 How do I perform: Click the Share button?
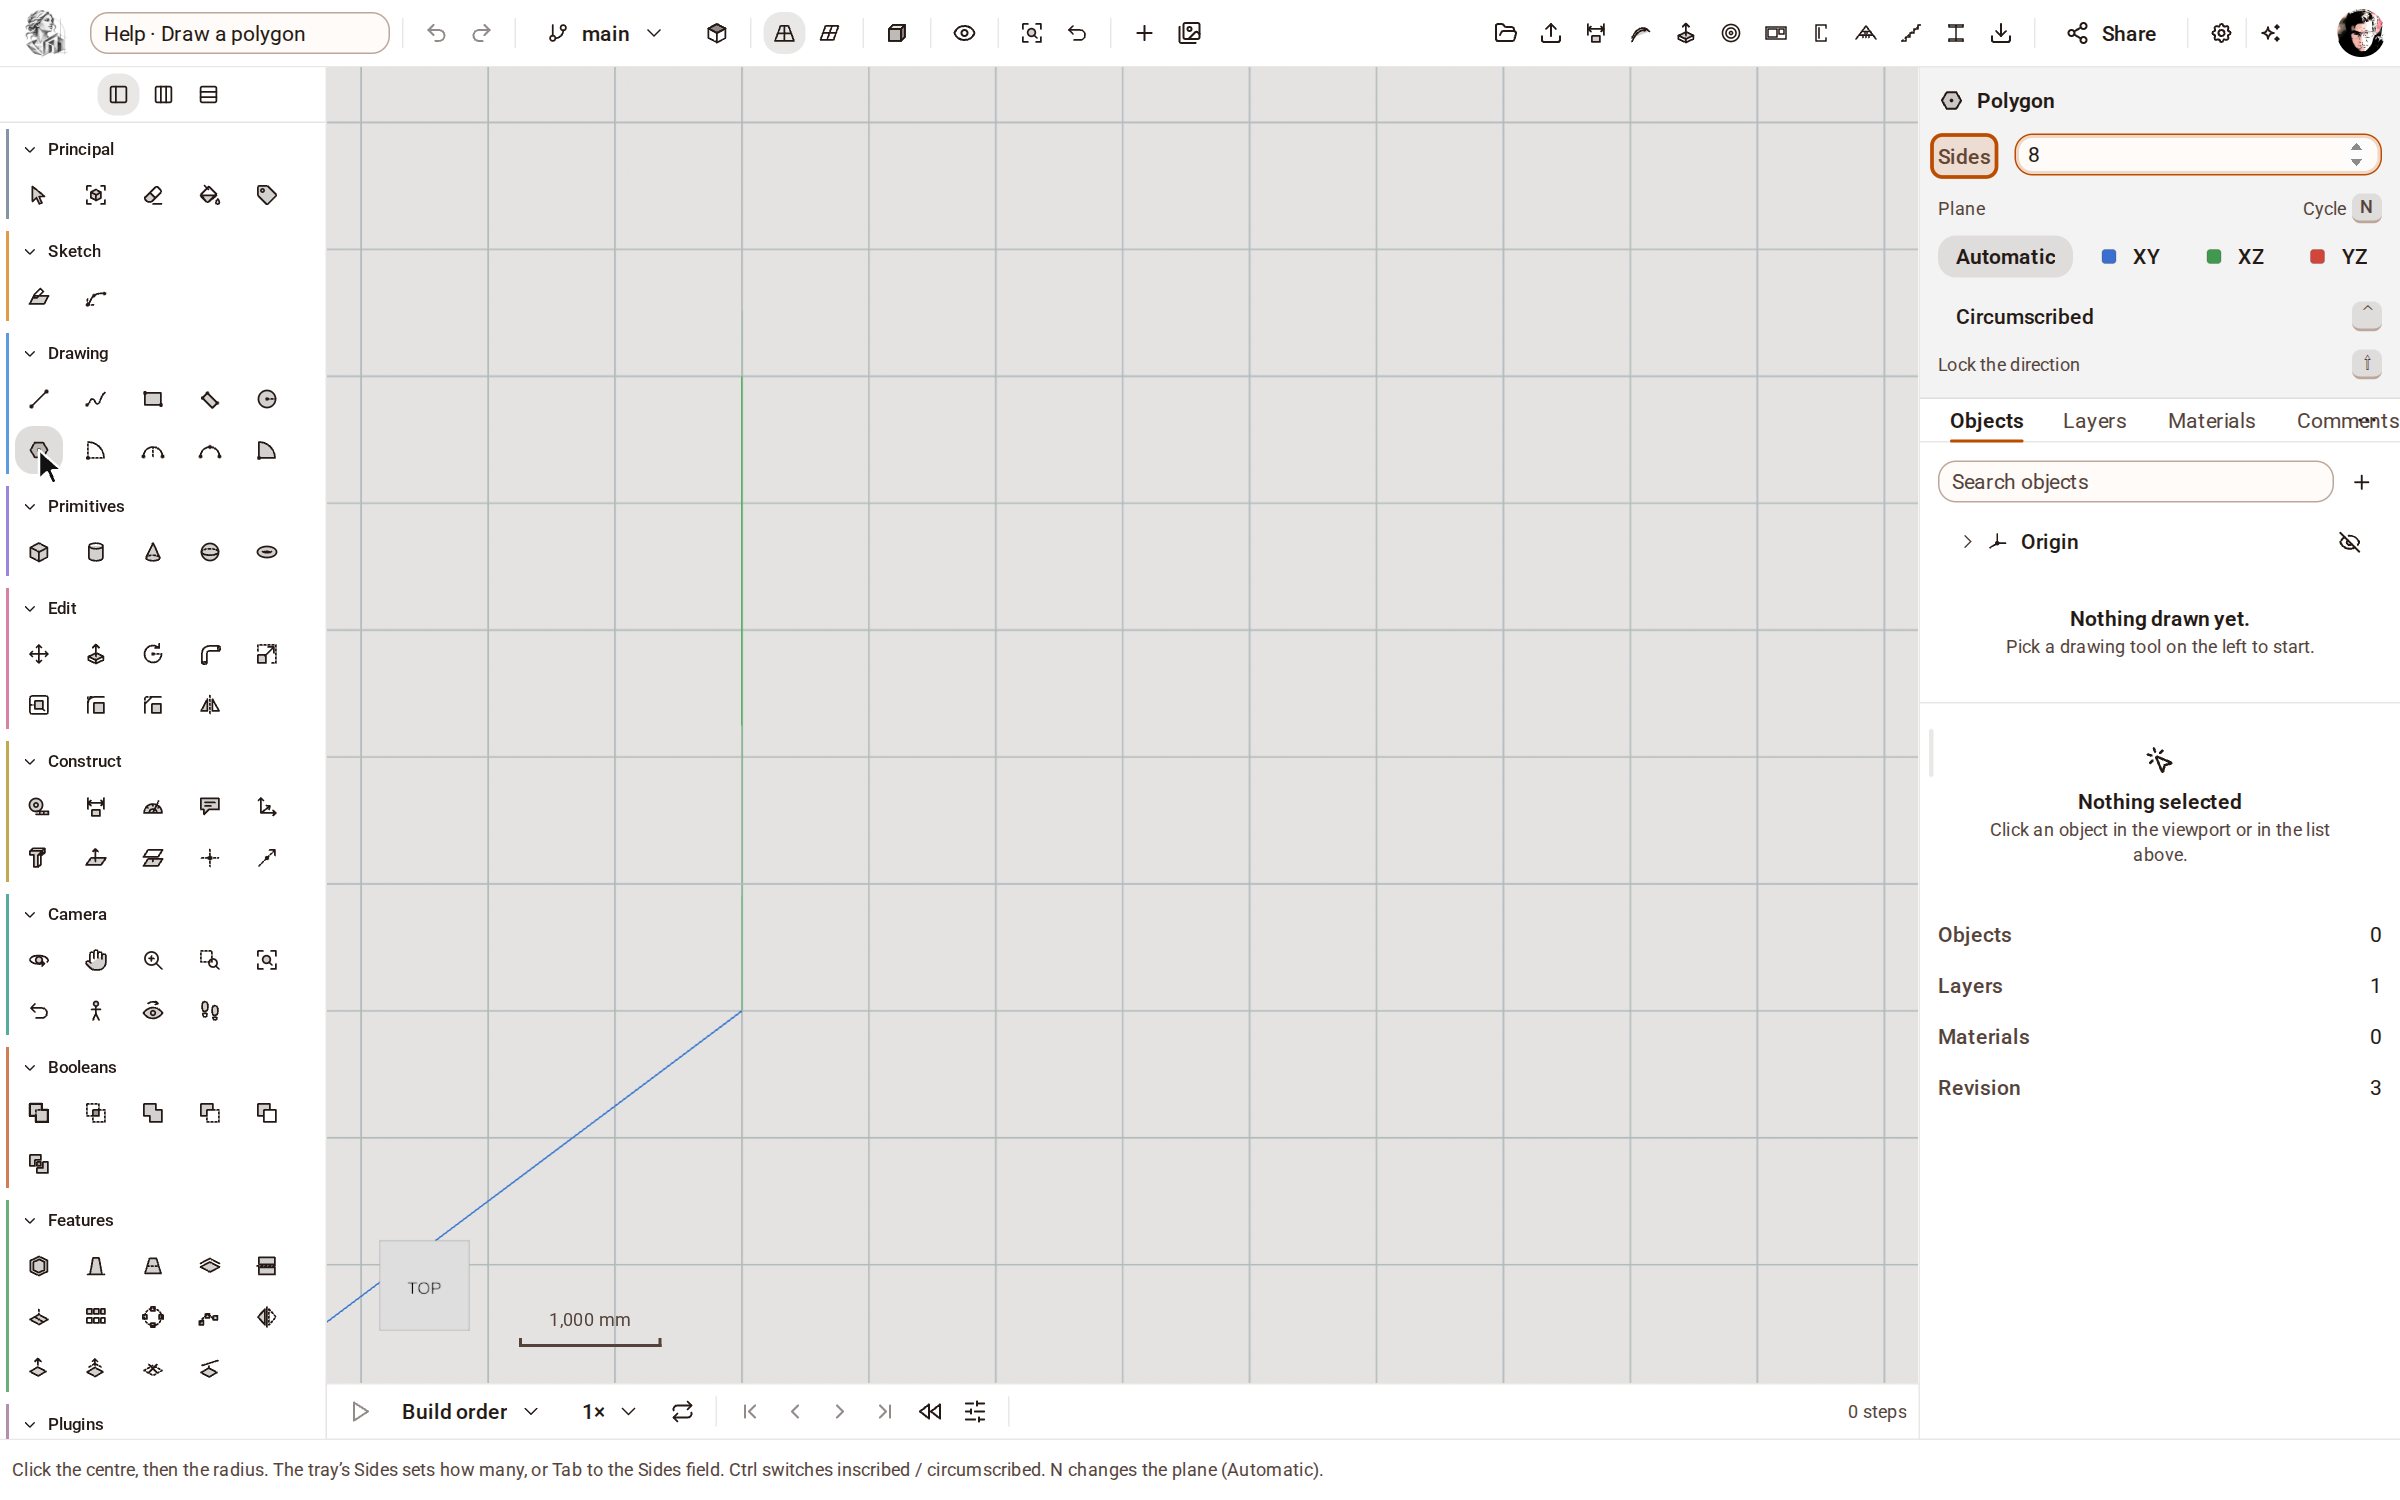pos(2111,33)
